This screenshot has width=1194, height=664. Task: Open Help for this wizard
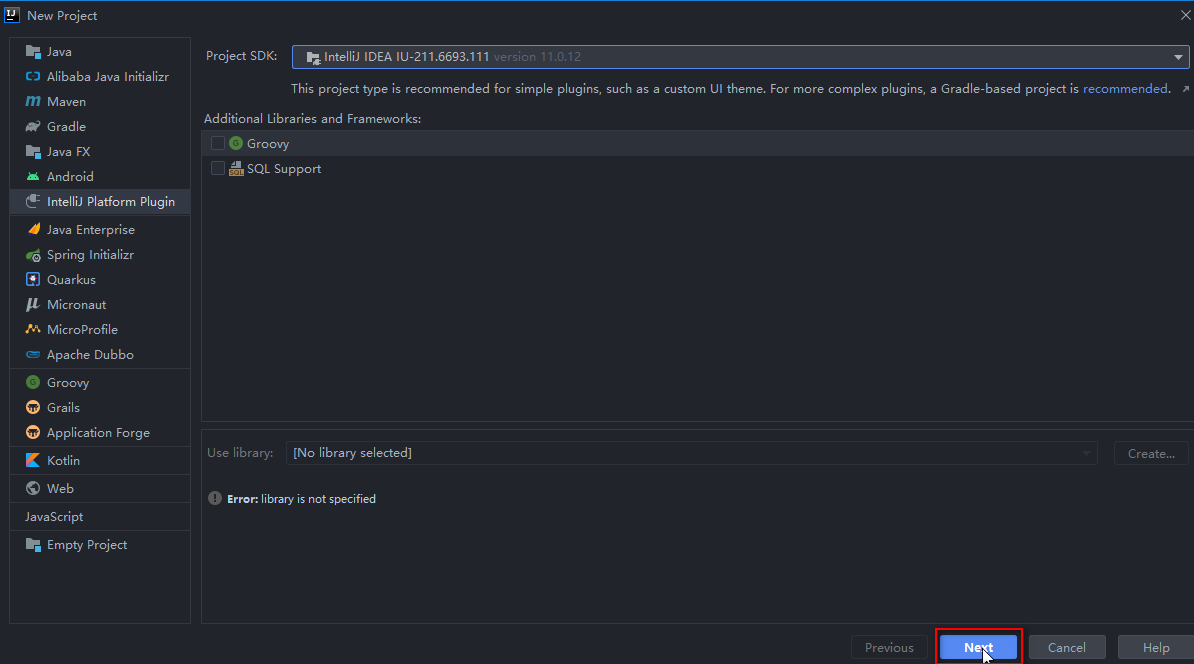1156,647
